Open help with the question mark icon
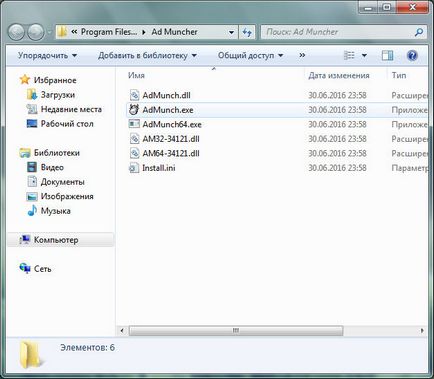 pyautogui.click(x=412, y=55)
